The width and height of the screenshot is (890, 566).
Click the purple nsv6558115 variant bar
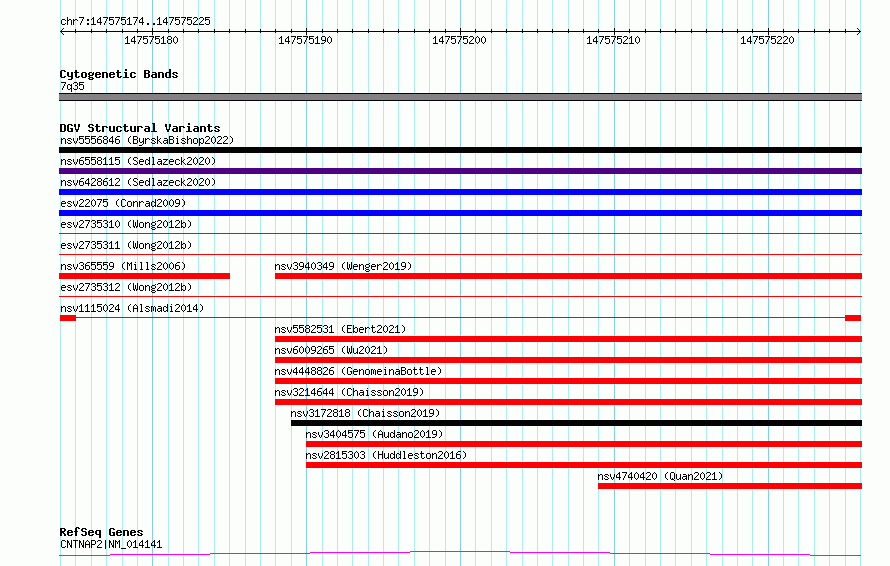[460, 171]
